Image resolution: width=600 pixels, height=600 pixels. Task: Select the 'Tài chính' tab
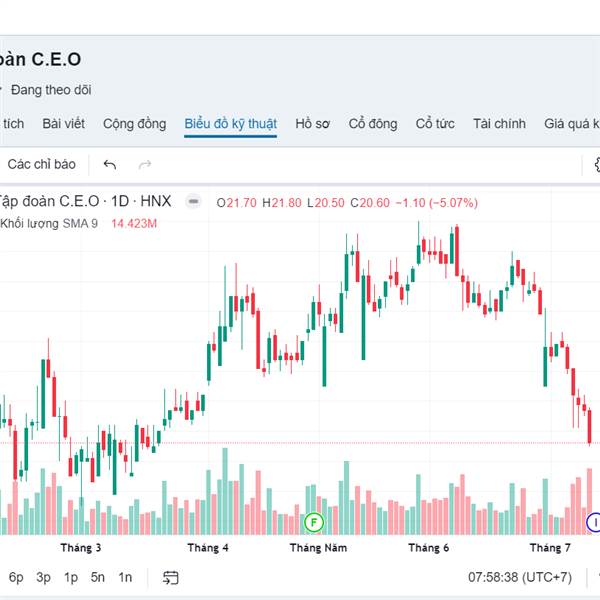click(499, 124)
